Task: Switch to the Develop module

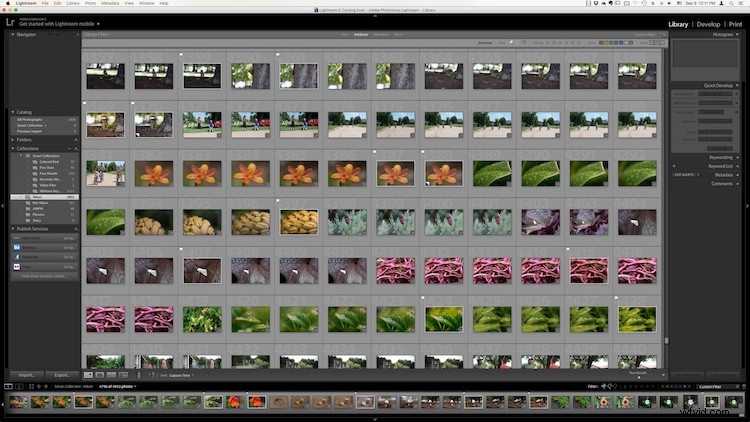Action: coord(708,24)
